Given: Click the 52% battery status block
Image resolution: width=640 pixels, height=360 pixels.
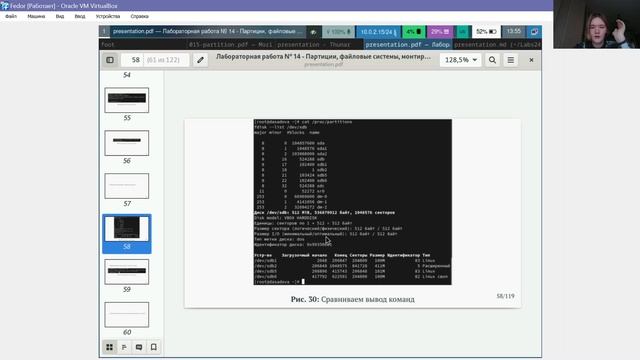Looking at the screenshot, I should 486,31.
